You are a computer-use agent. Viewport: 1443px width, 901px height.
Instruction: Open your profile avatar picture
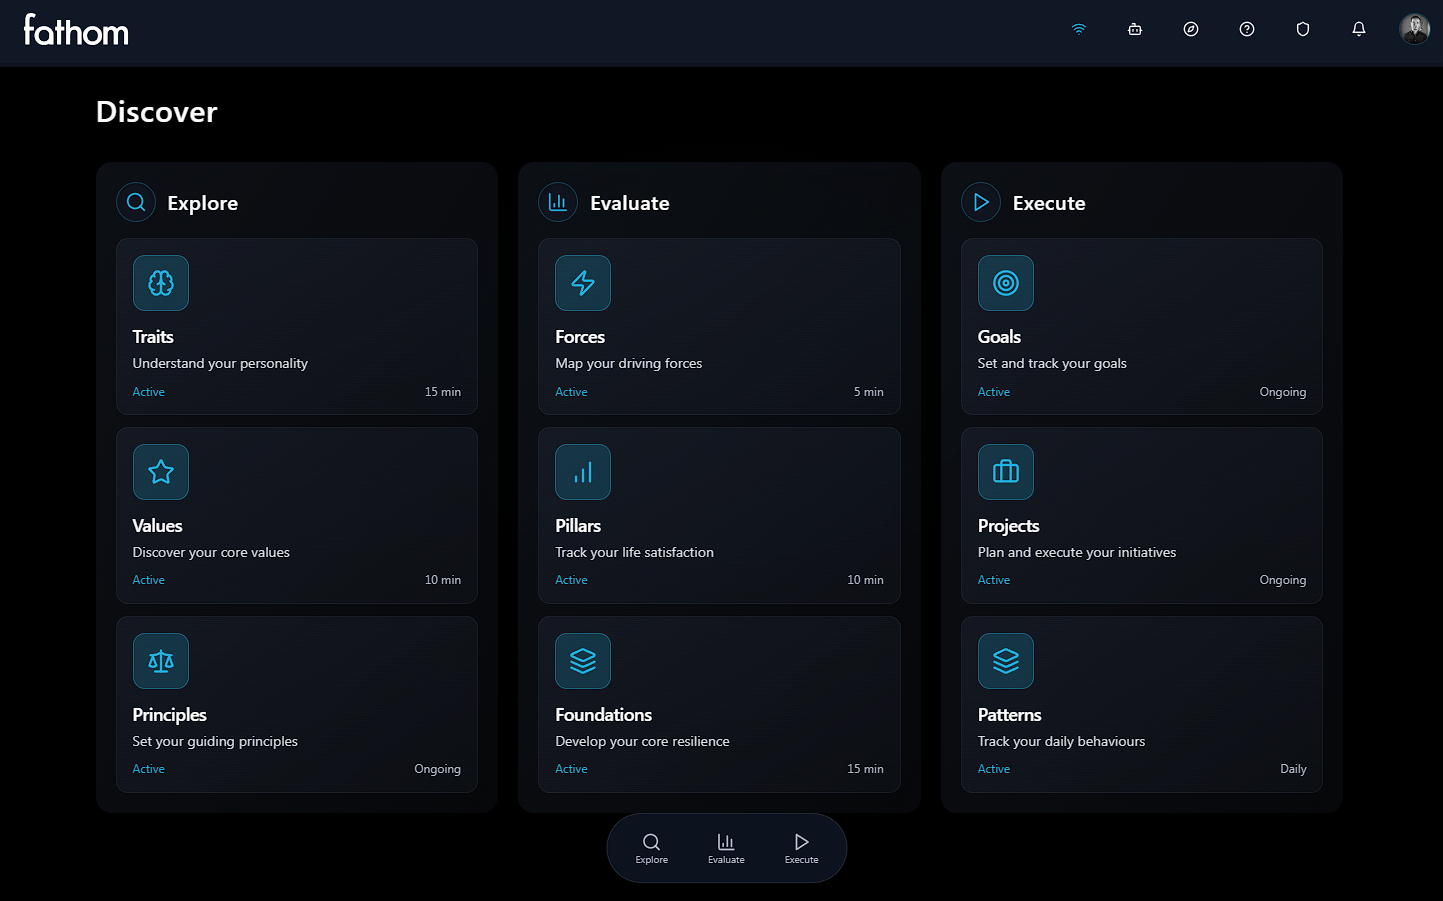point(1414,29)
